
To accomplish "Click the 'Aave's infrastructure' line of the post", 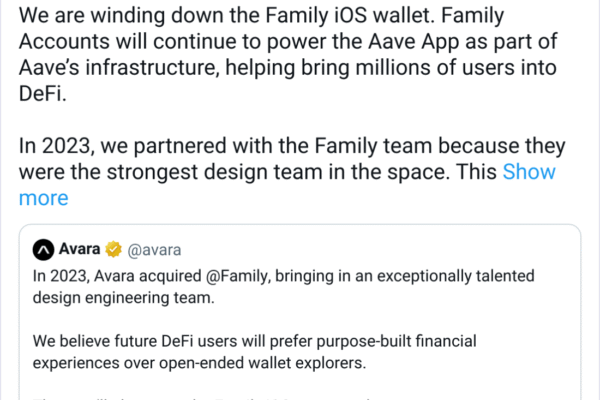I will 150,70.
